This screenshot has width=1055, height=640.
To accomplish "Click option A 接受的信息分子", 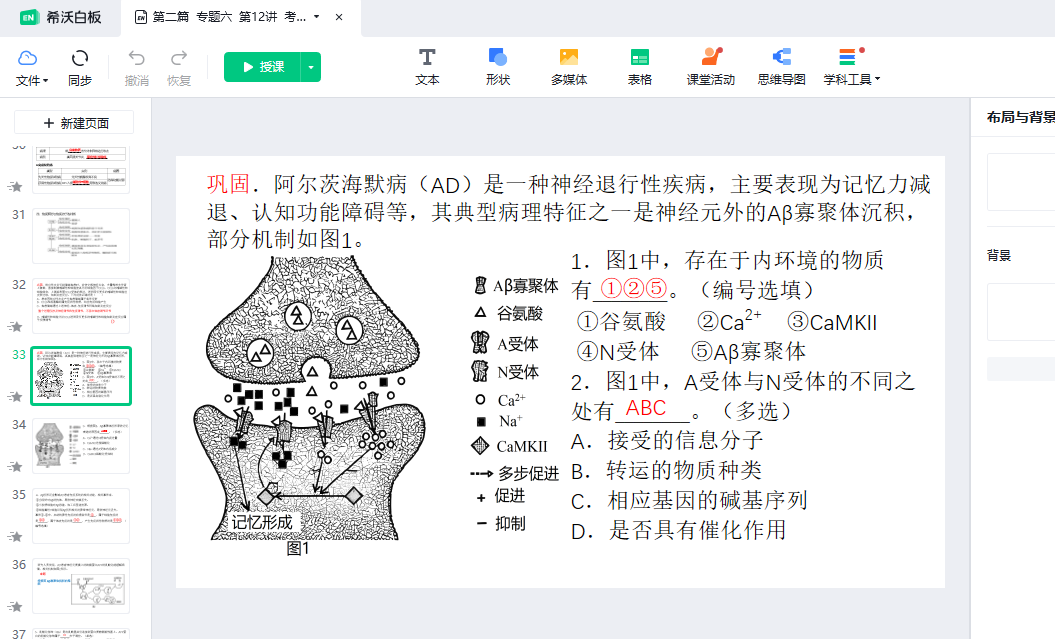I will pos(667,441).
